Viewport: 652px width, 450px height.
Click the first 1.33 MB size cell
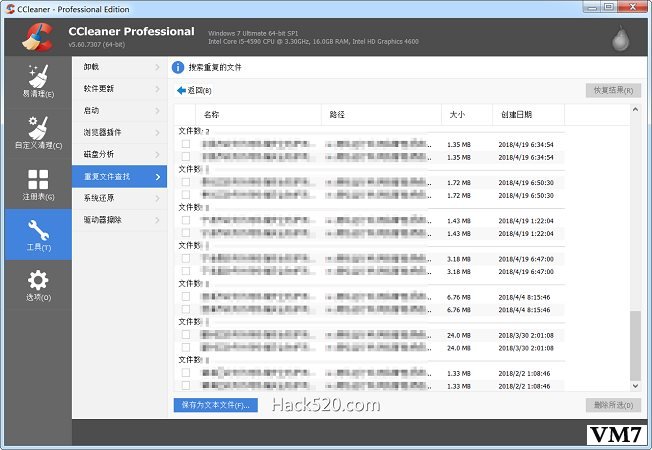pyautogui.click(x=459, y=373)
